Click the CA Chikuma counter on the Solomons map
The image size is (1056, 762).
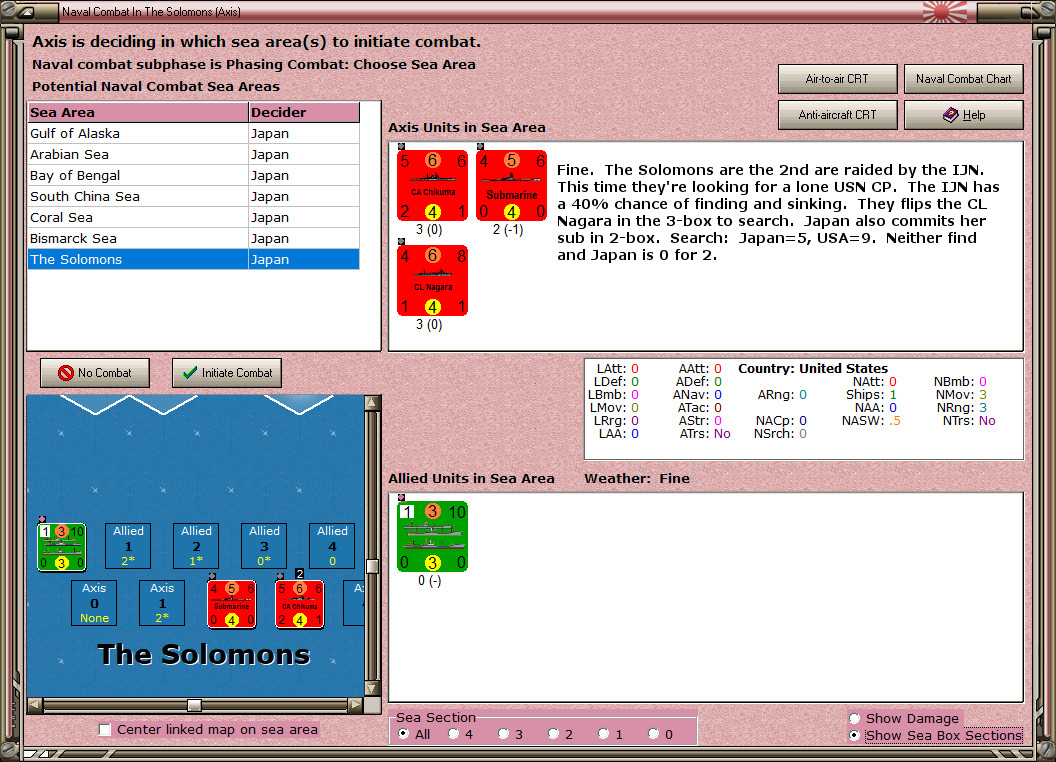tap(300, 604)
